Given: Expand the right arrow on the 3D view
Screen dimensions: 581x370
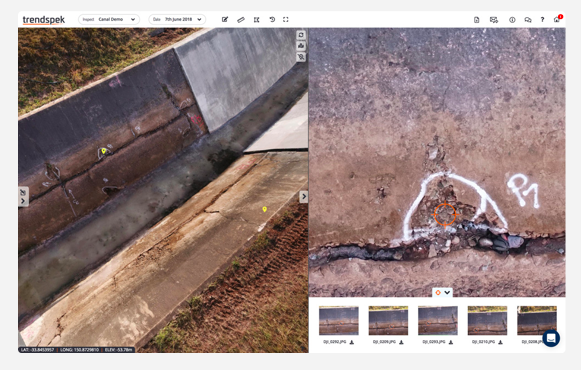Looking at the screenshot, I should coord(303,197).
